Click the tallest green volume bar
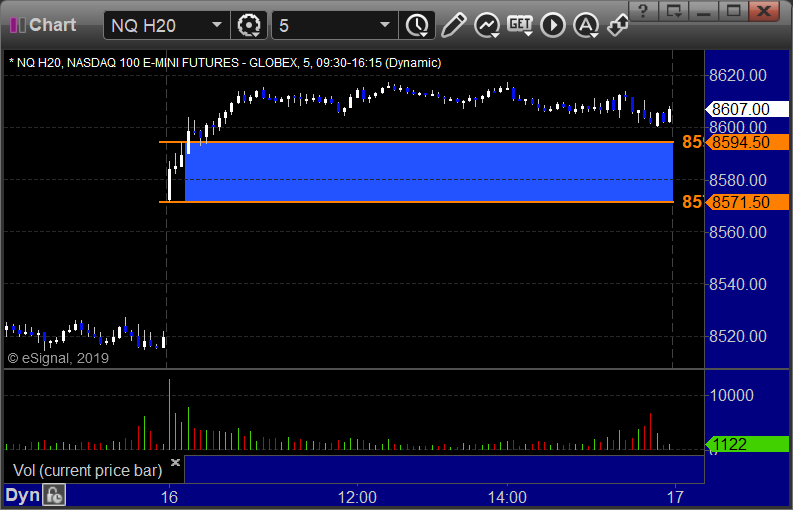Screen dimensions: 793x510 tap(169, 414)
